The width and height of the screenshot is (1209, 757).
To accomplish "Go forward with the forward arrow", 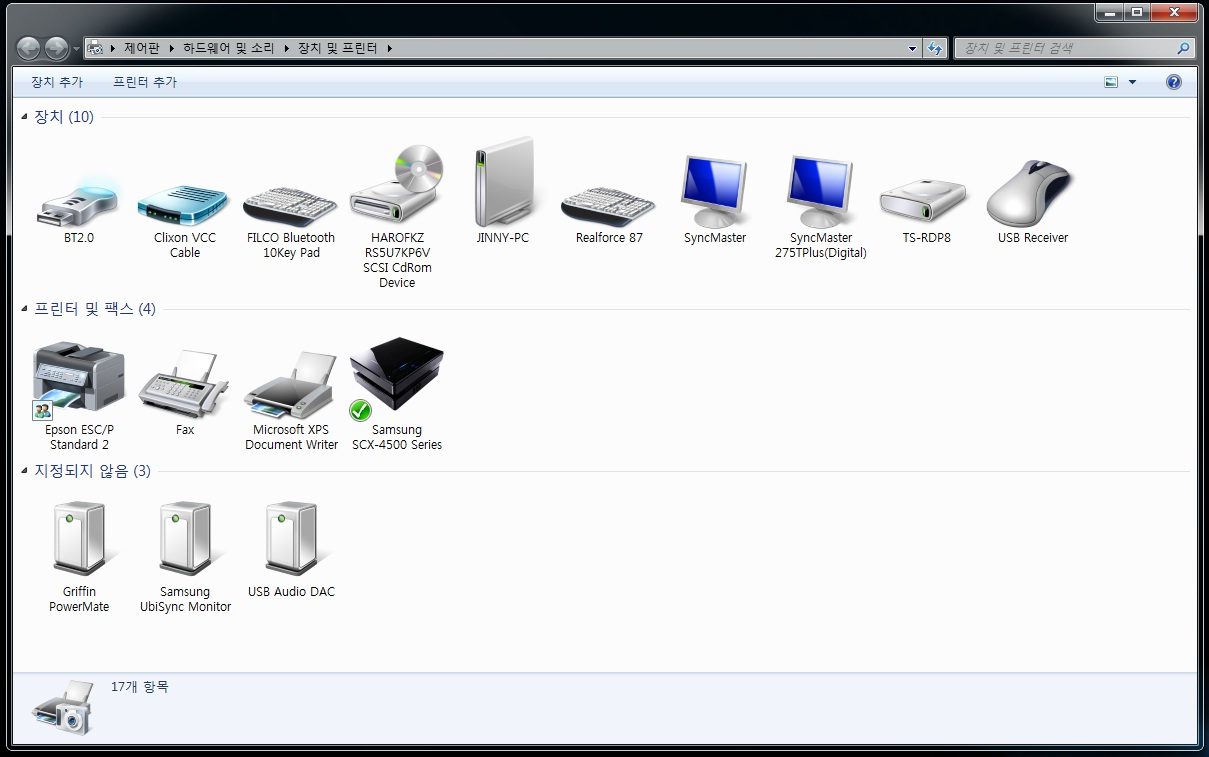I will [x=57, y=47].
